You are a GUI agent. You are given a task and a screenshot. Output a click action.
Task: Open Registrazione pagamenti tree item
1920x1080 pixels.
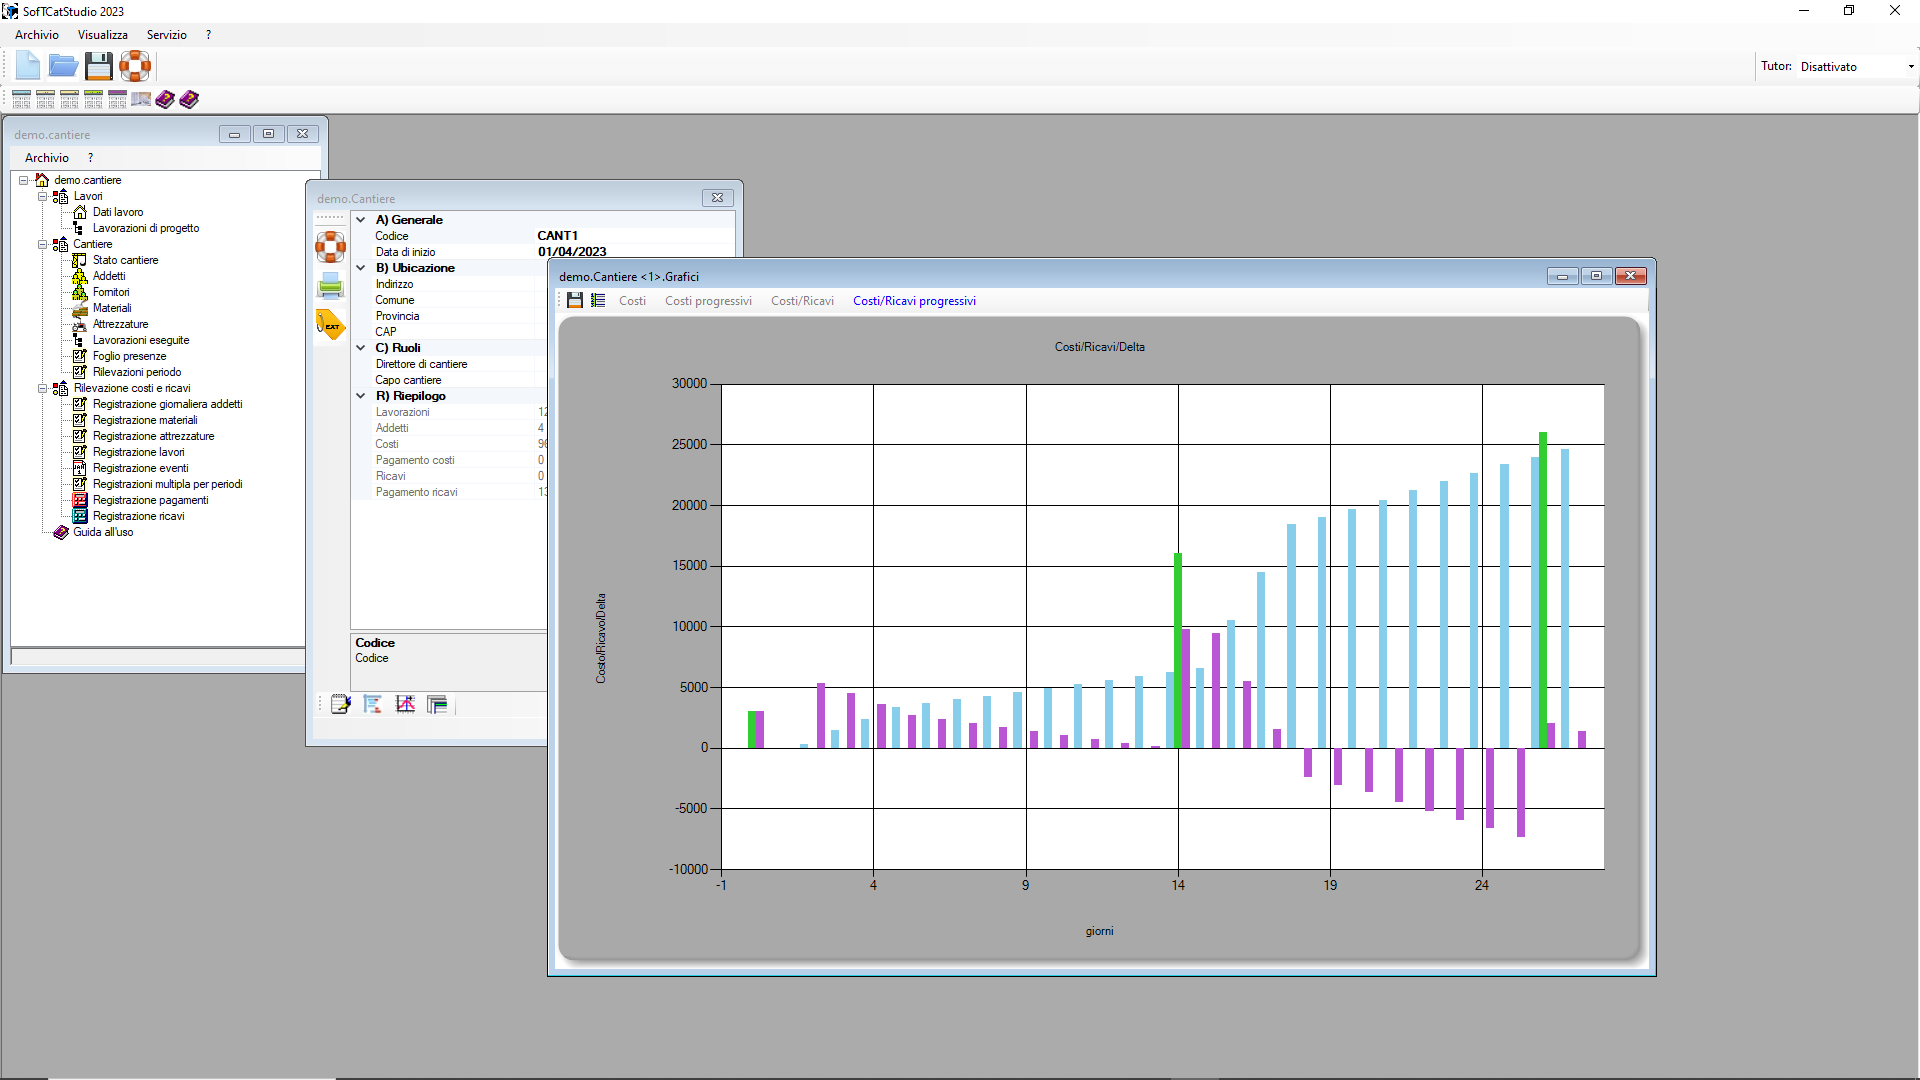point(150,500)
